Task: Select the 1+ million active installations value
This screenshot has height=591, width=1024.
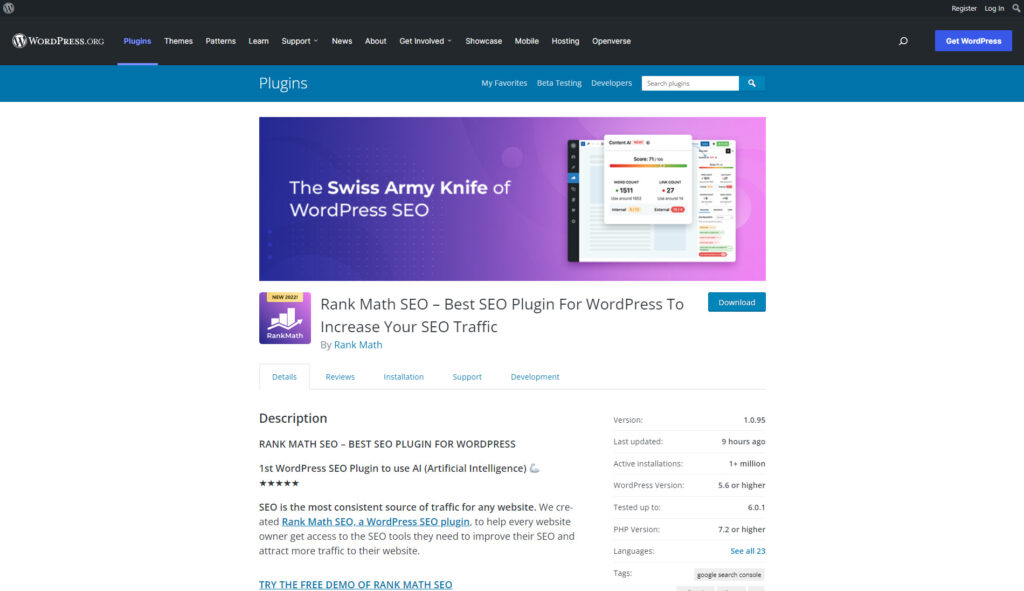Action: click(x=747, y=464)
